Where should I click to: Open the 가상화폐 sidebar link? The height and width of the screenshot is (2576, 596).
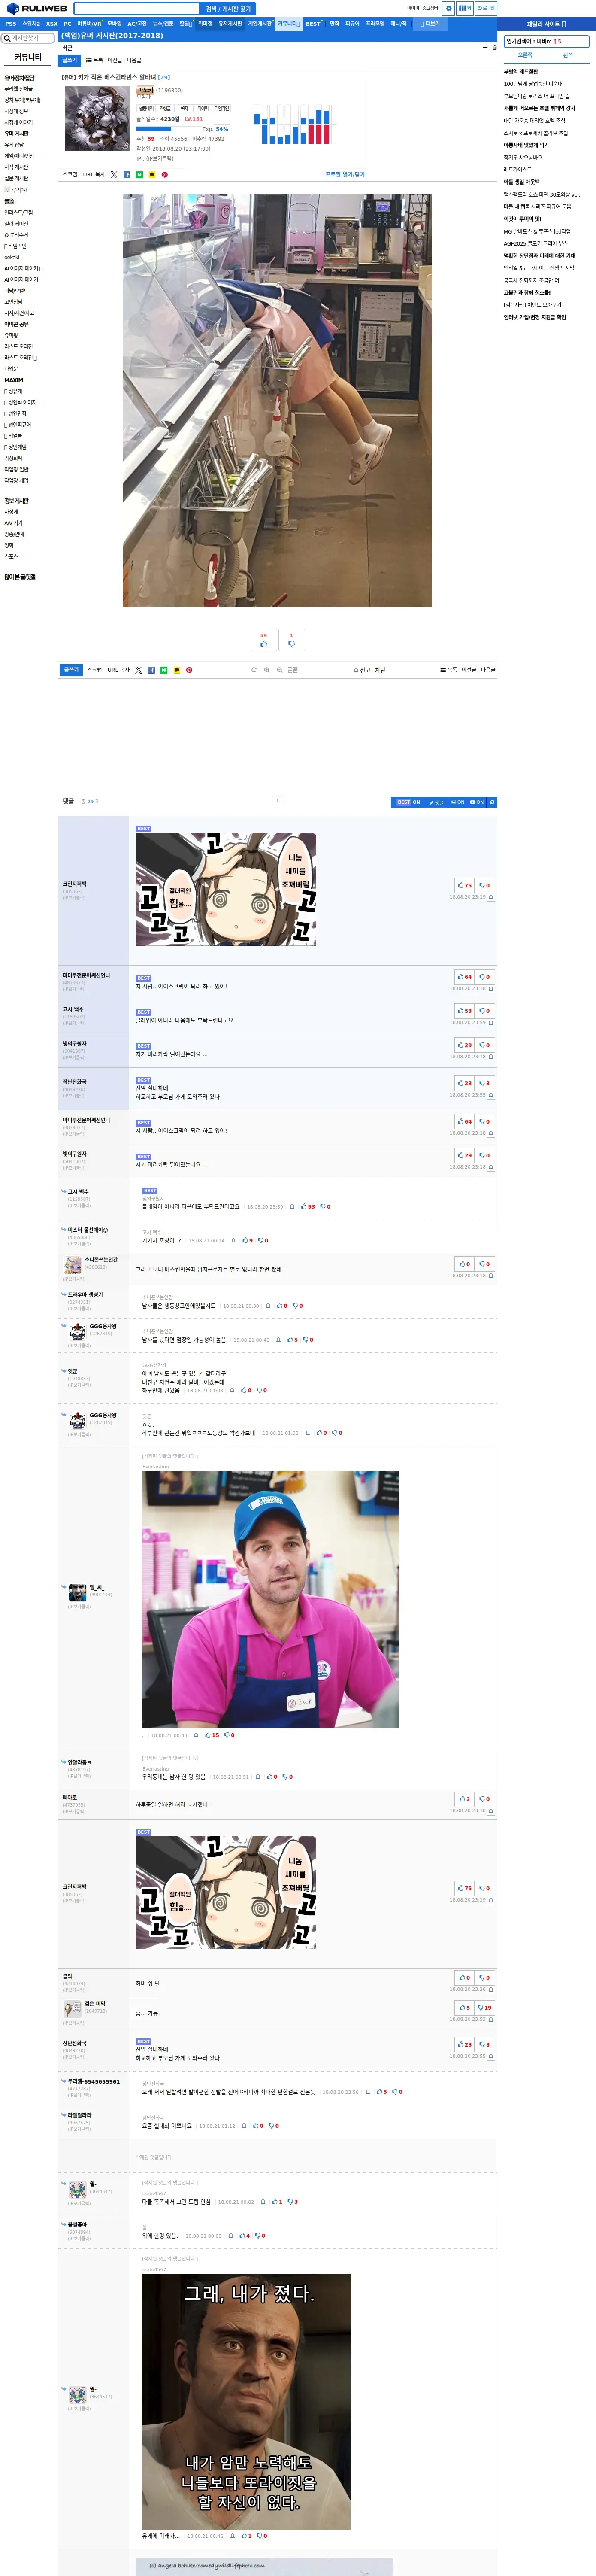point(13,458)
